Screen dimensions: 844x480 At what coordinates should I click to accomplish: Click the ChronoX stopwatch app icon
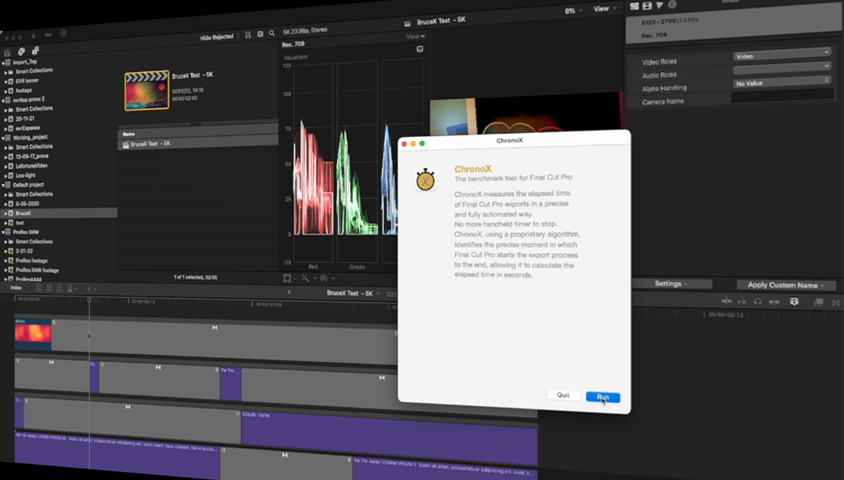[425, 180]
